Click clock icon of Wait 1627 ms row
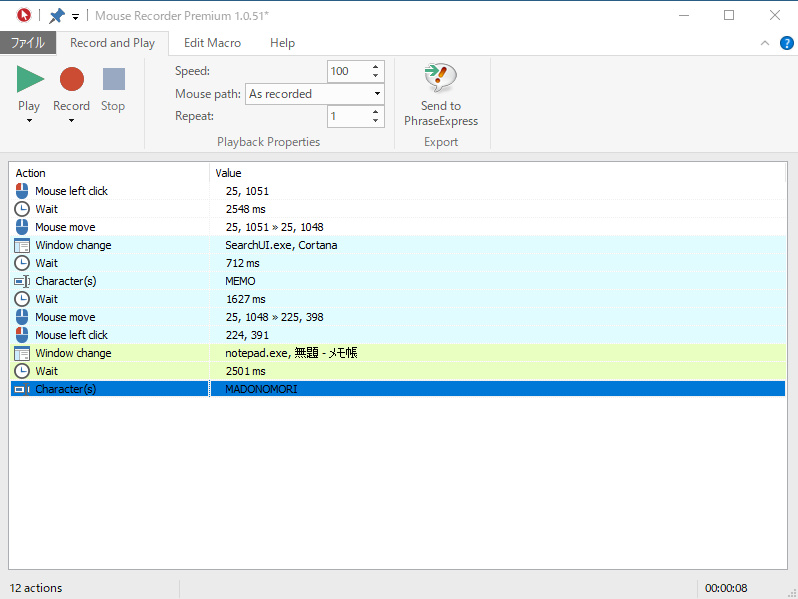 (x=22, y=299)
